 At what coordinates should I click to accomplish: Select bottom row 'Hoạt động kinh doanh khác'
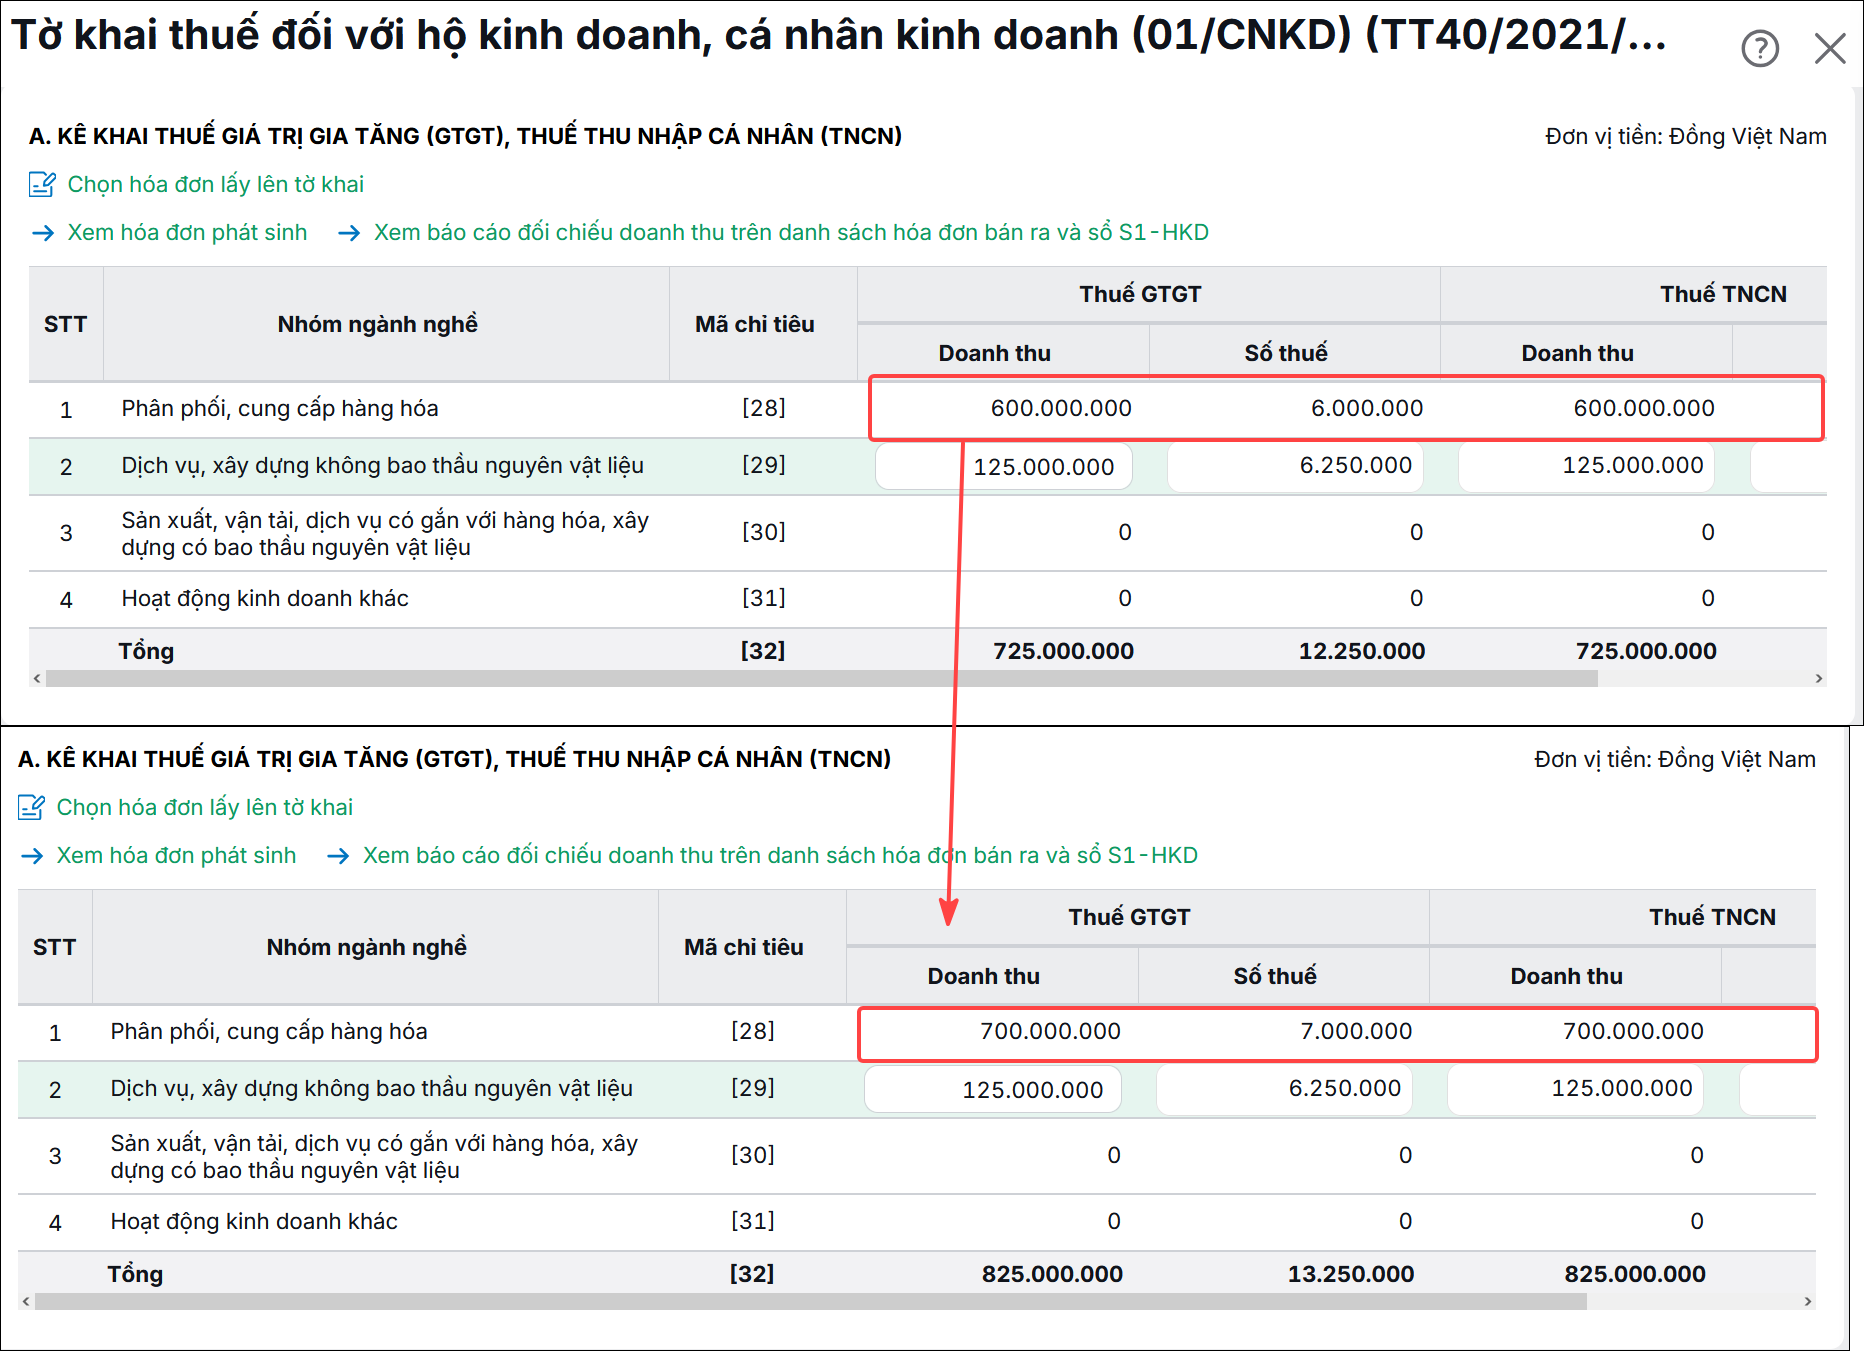[917, 1222]
